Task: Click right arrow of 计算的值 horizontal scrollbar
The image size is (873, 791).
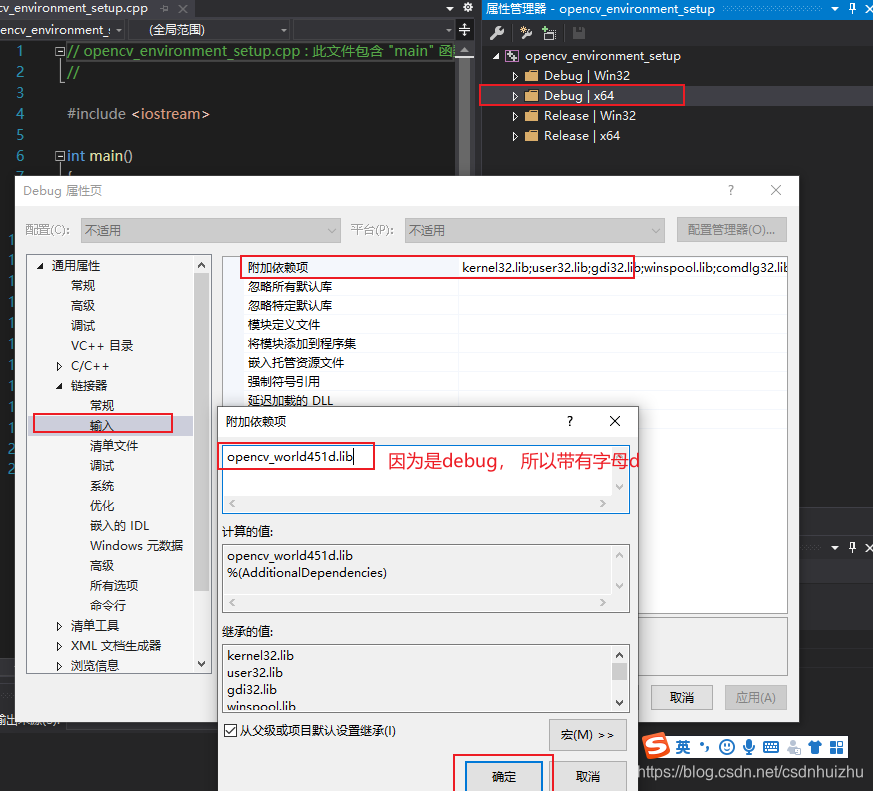Action: click(602, 602)
